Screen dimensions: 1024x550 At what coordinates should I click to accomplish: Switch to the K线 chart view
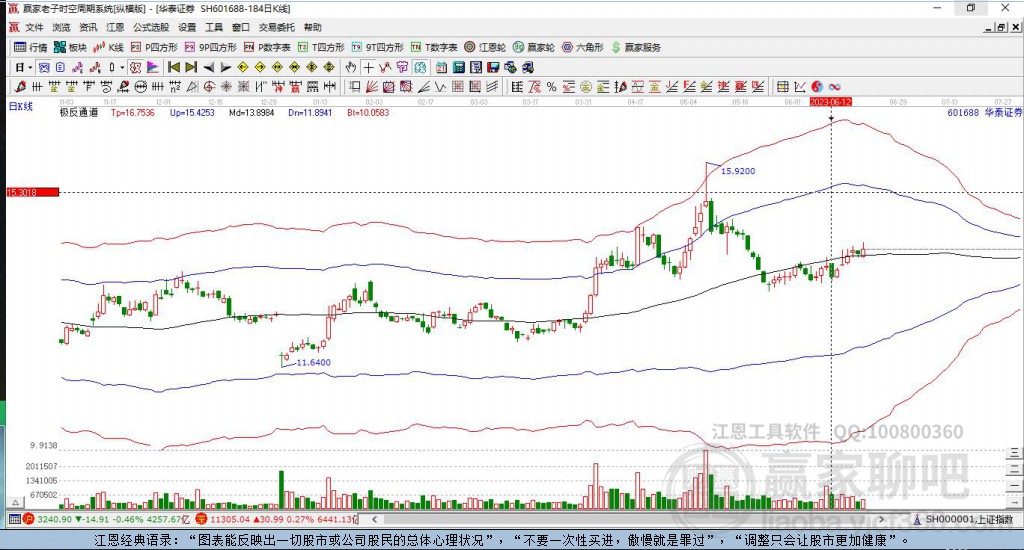pyautogui.click(x=108, y=47)
